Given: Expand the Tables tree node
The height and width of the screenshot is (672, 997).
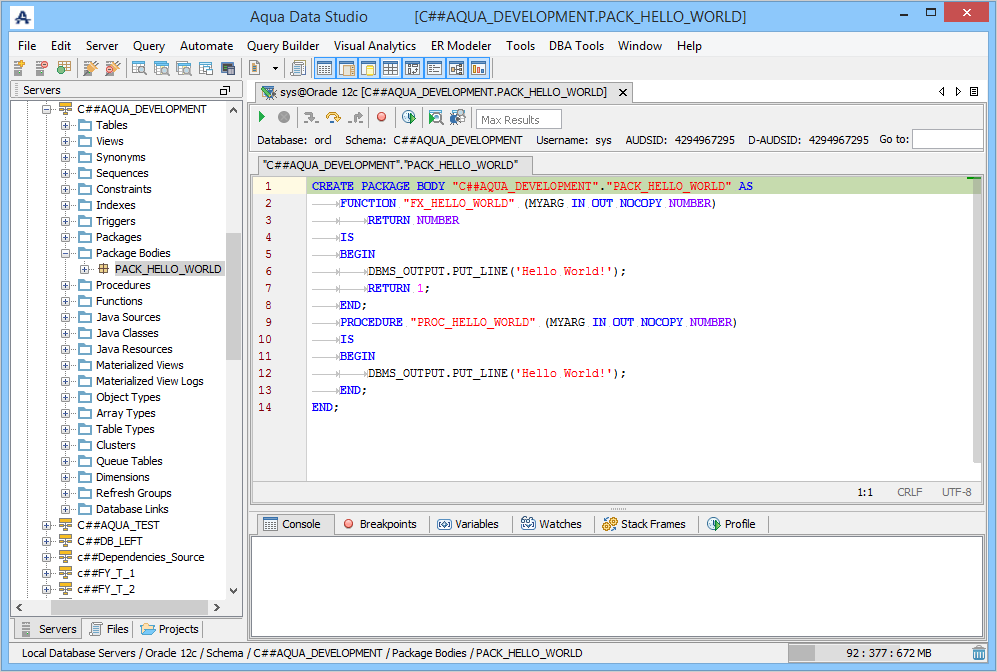Looking at the screenshot, I should coord(66,125).
